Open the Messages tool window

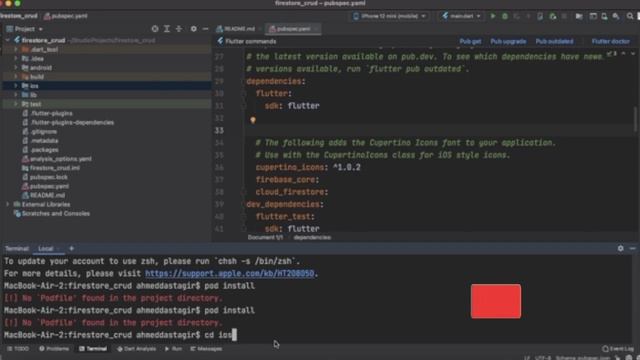(x=207, y=349)
